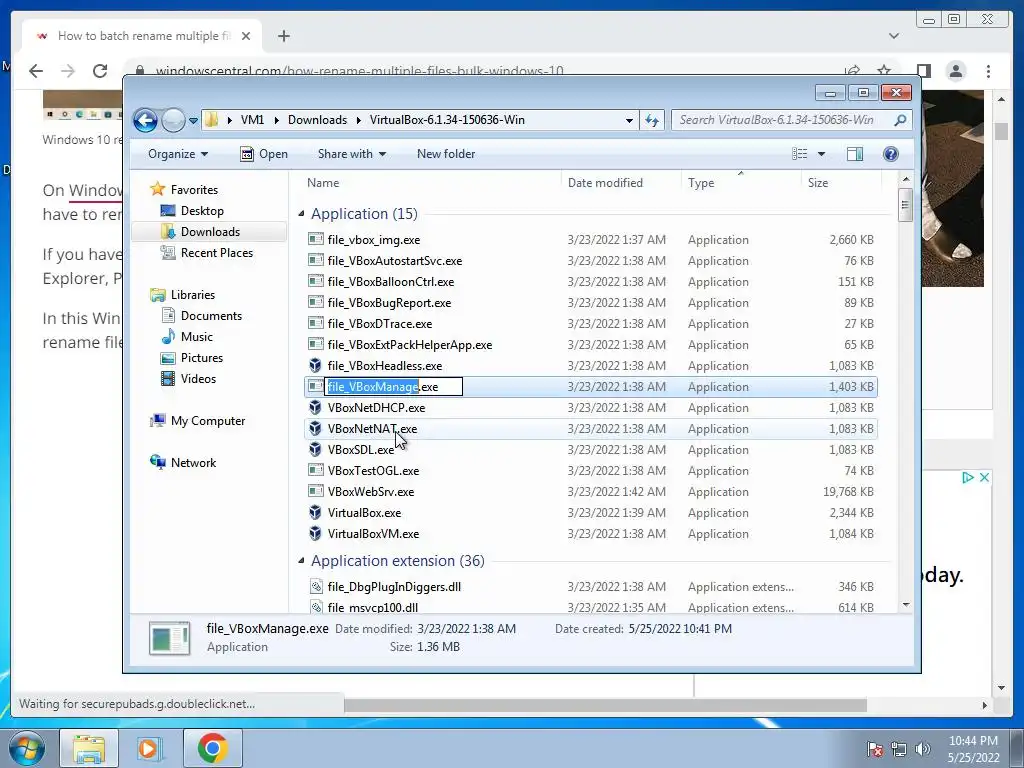1024x768 pixels.
Task: Click the magnifier icon in Explorer search box
Action: pyautogui.click(x=900, y=120)
